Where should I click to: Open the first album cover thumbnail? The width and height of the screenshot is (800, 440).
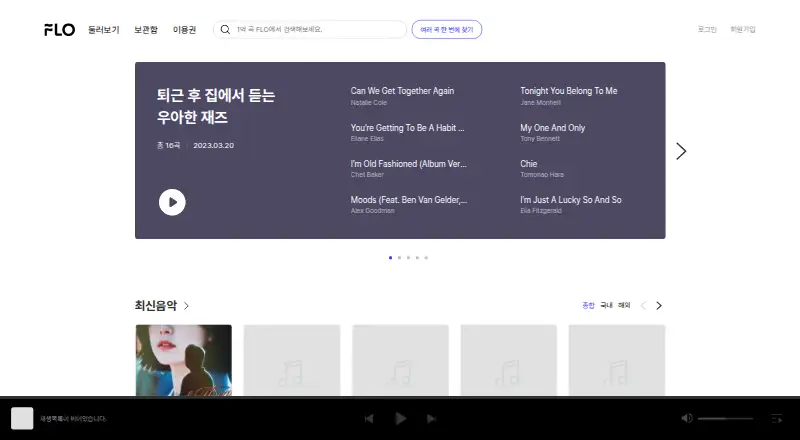click(x=184, y=360)
